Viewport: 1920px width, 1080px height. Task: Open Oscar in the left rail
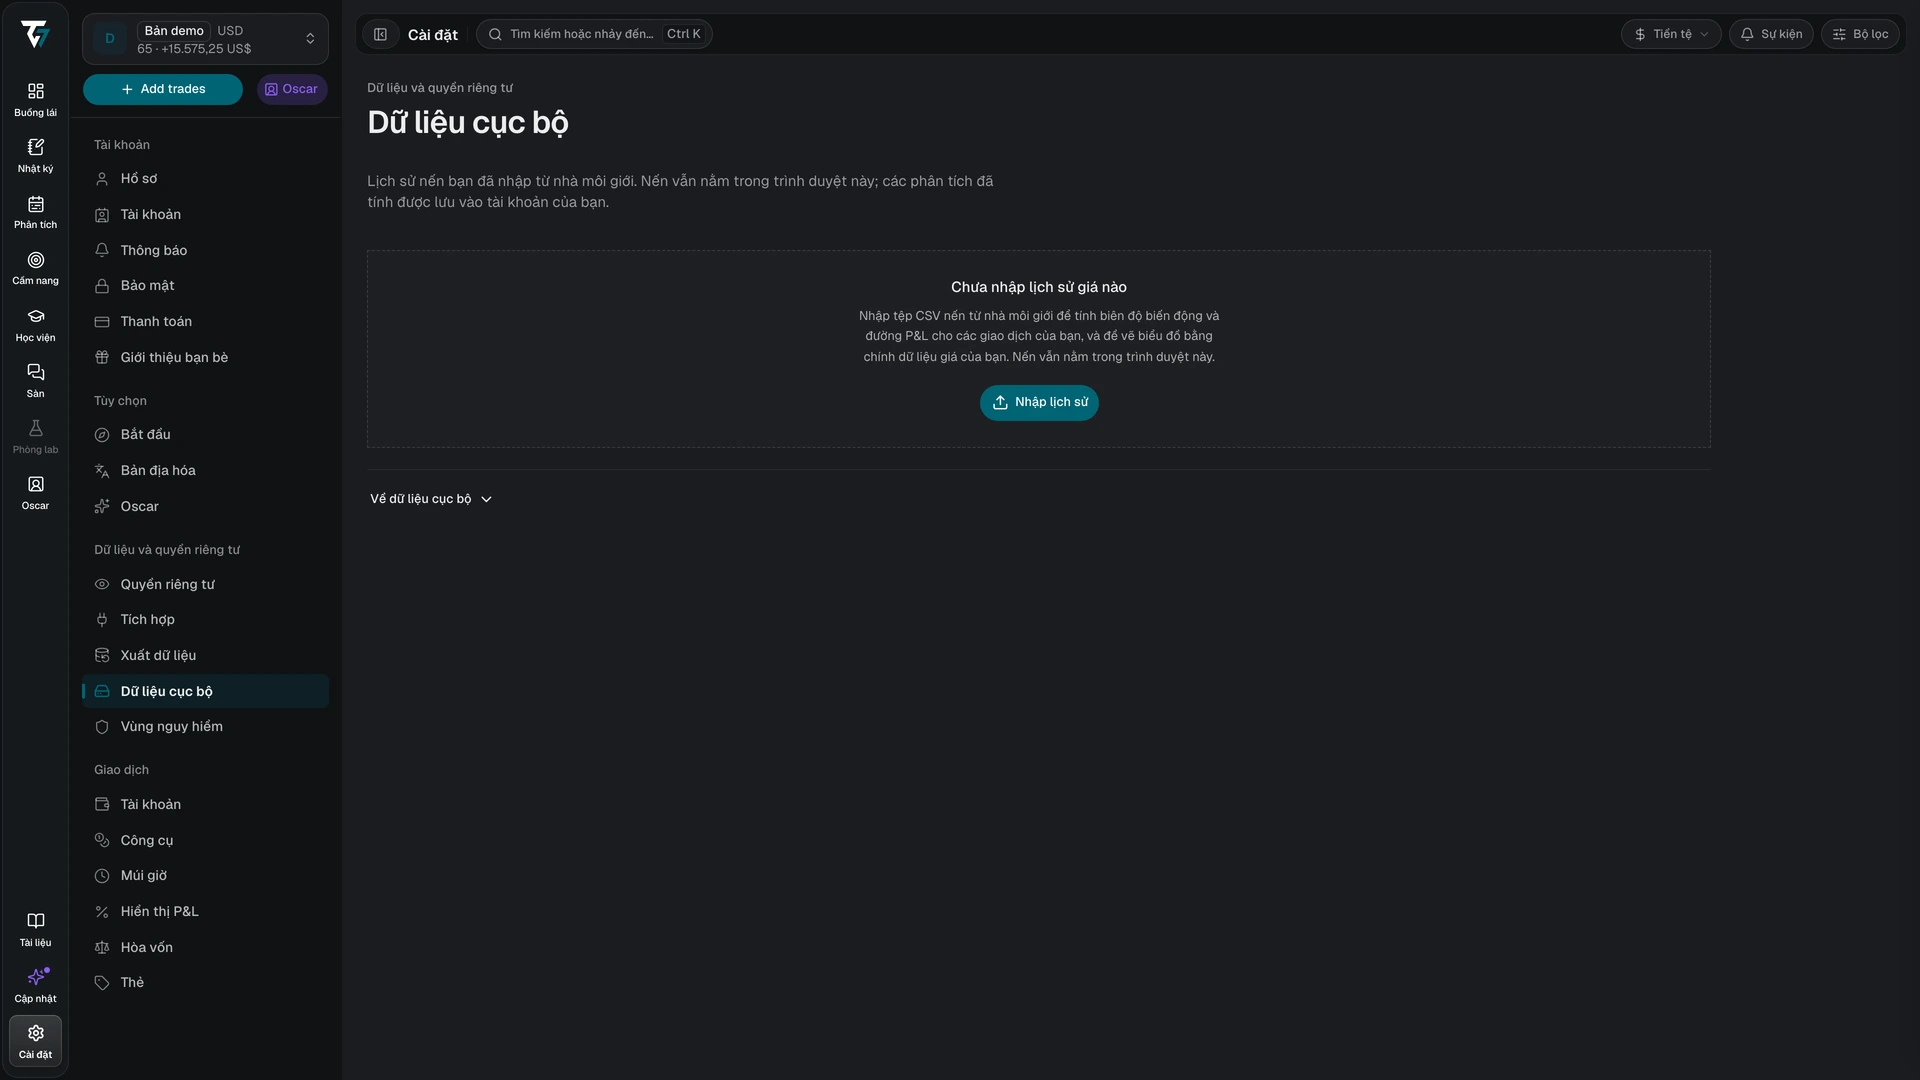coord(35,493)
